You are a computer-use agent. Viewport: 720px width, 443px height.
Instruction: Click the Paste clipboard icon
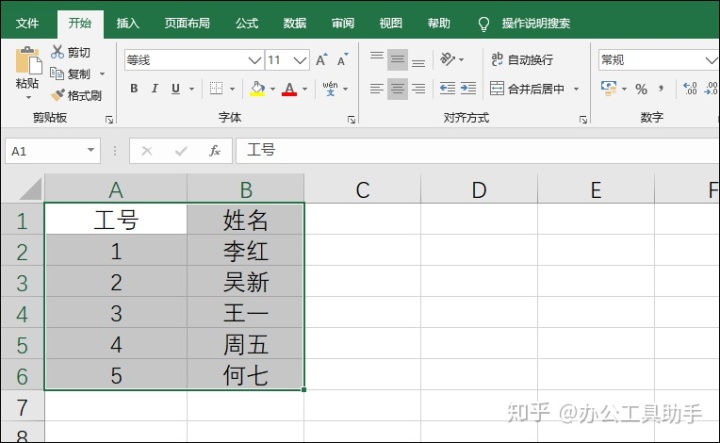tap(28, 60)
